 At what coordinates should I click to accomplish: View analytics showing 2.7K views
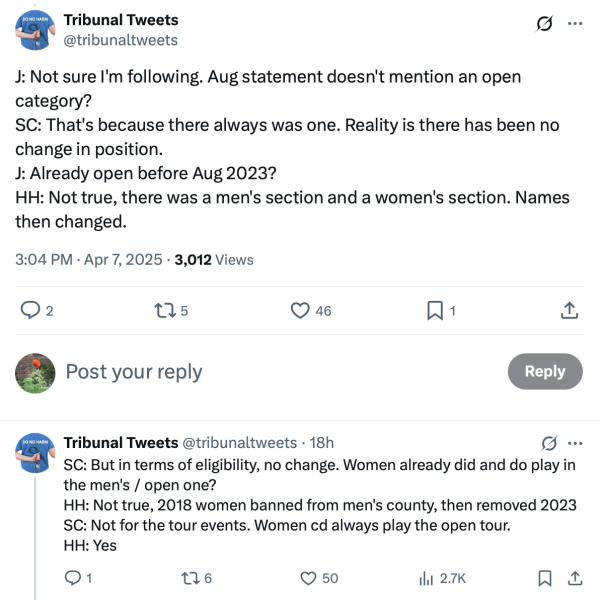[426, 577]
